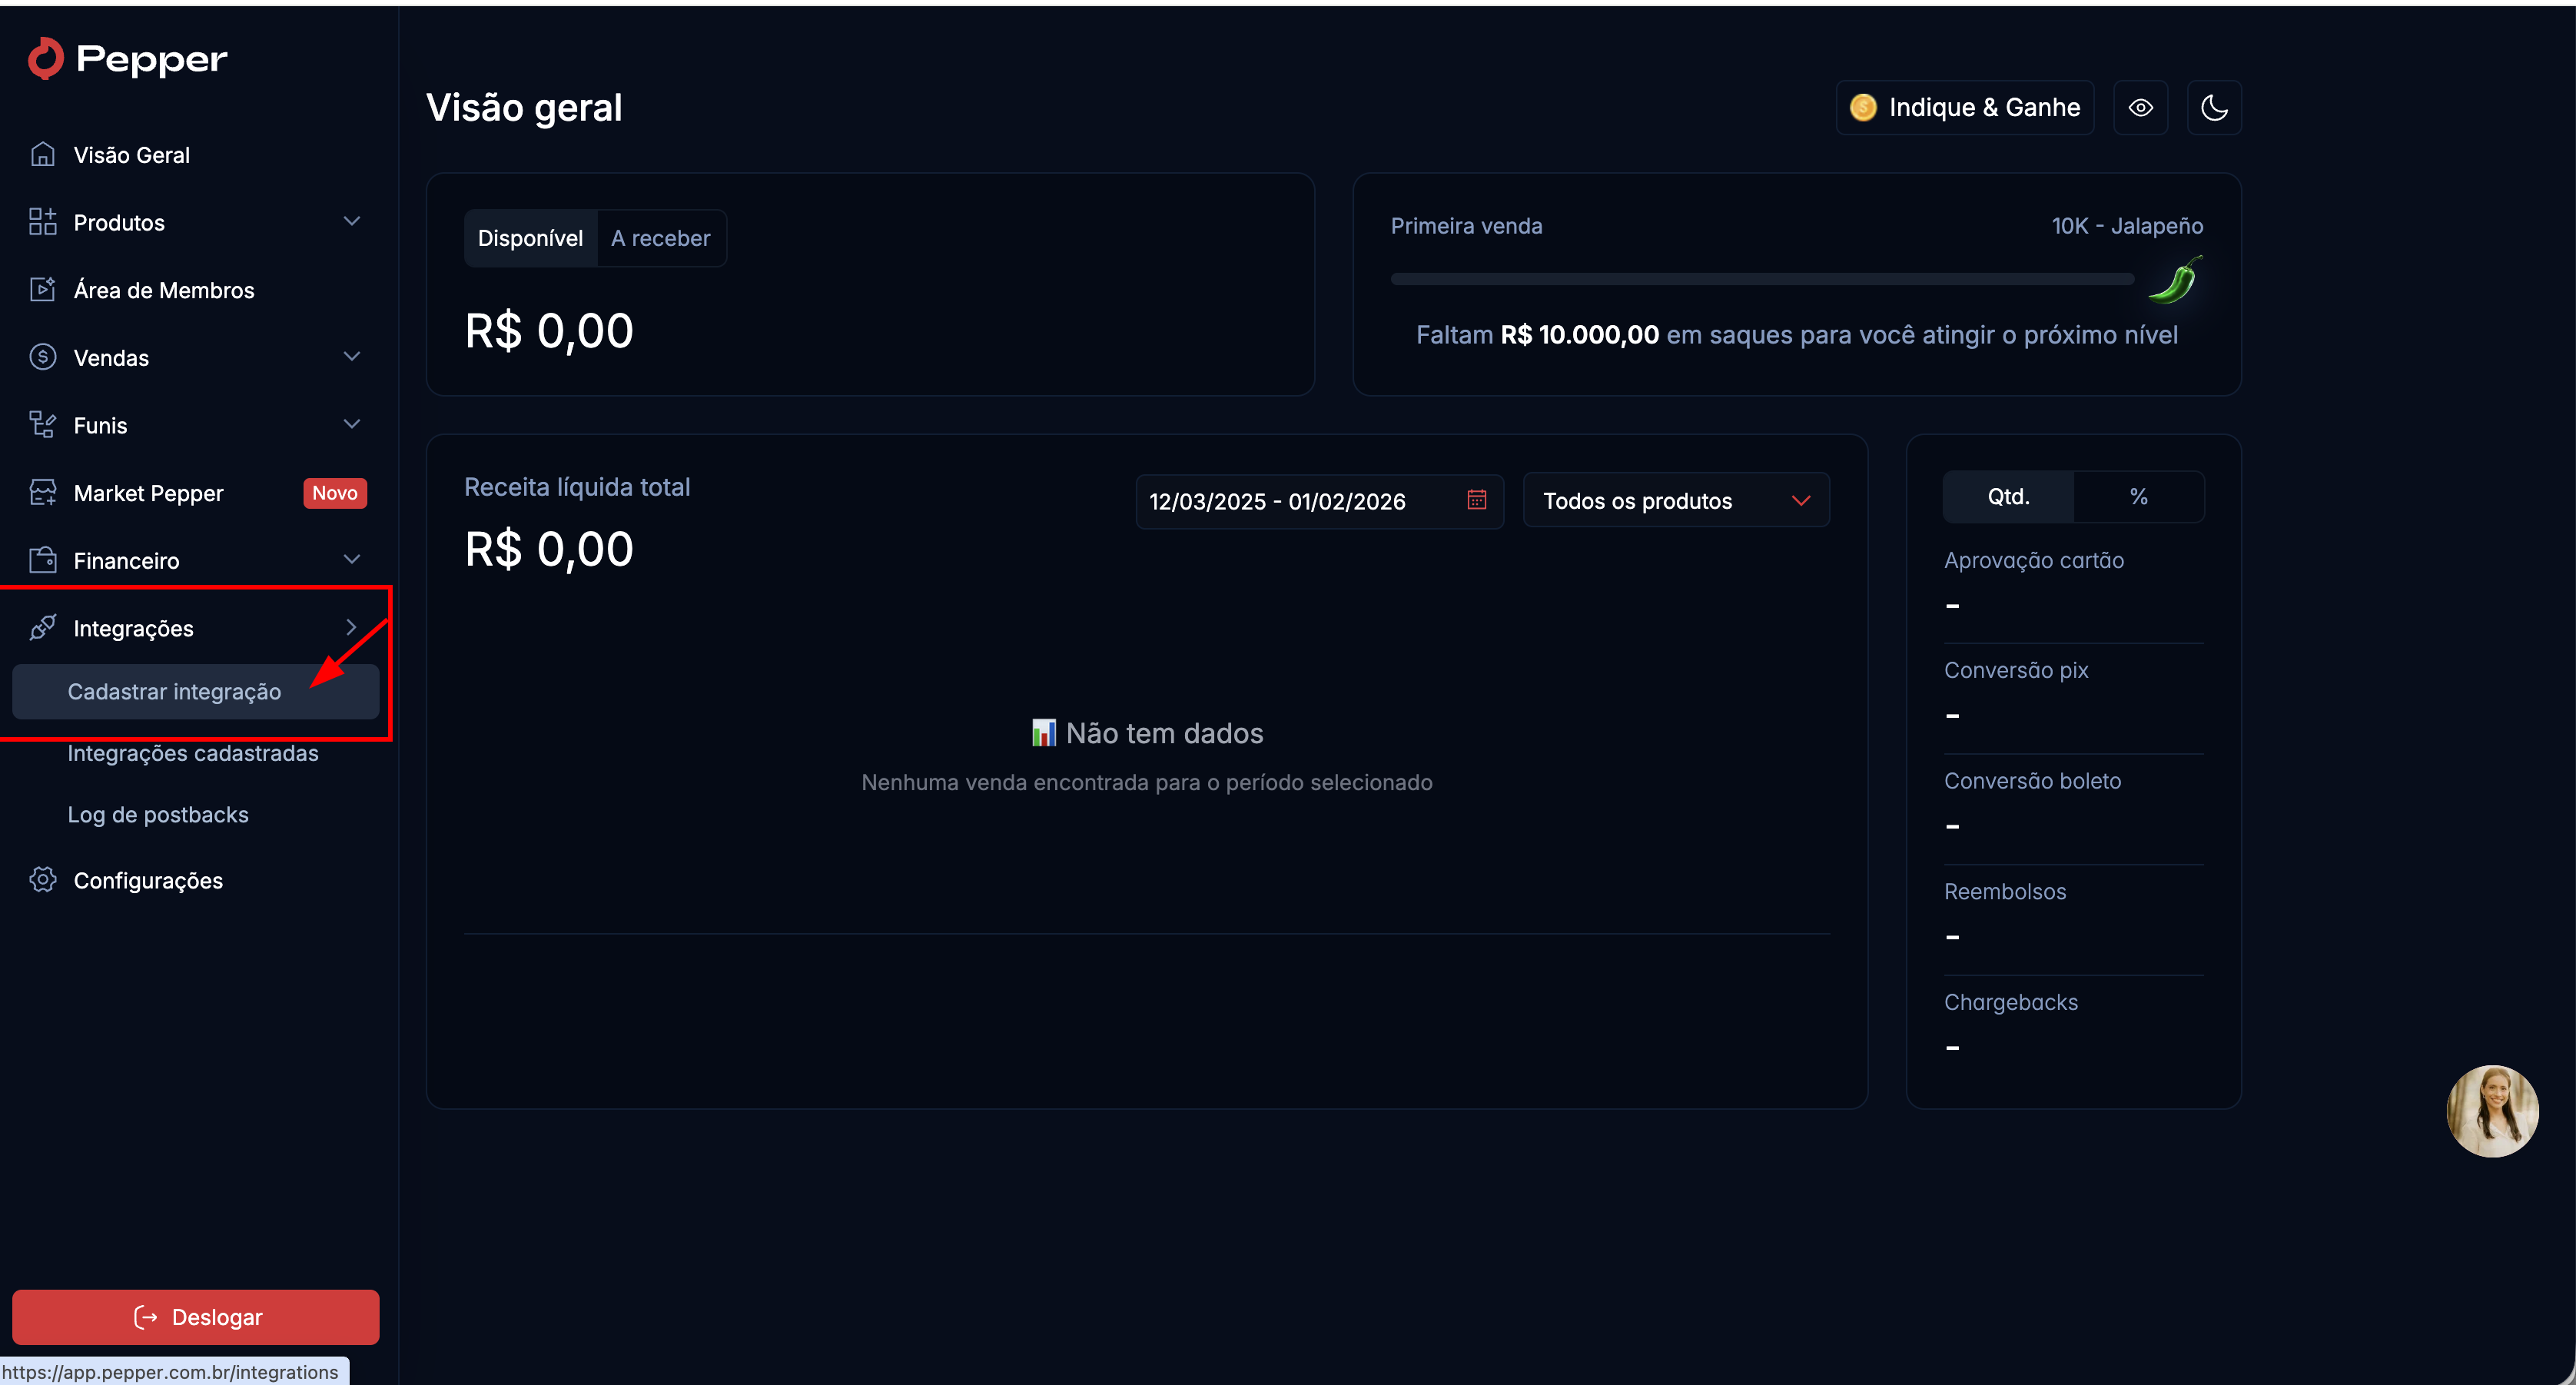Click the Visão Geral home icon
The image size is (2576, 1385).
coord(42,155)
